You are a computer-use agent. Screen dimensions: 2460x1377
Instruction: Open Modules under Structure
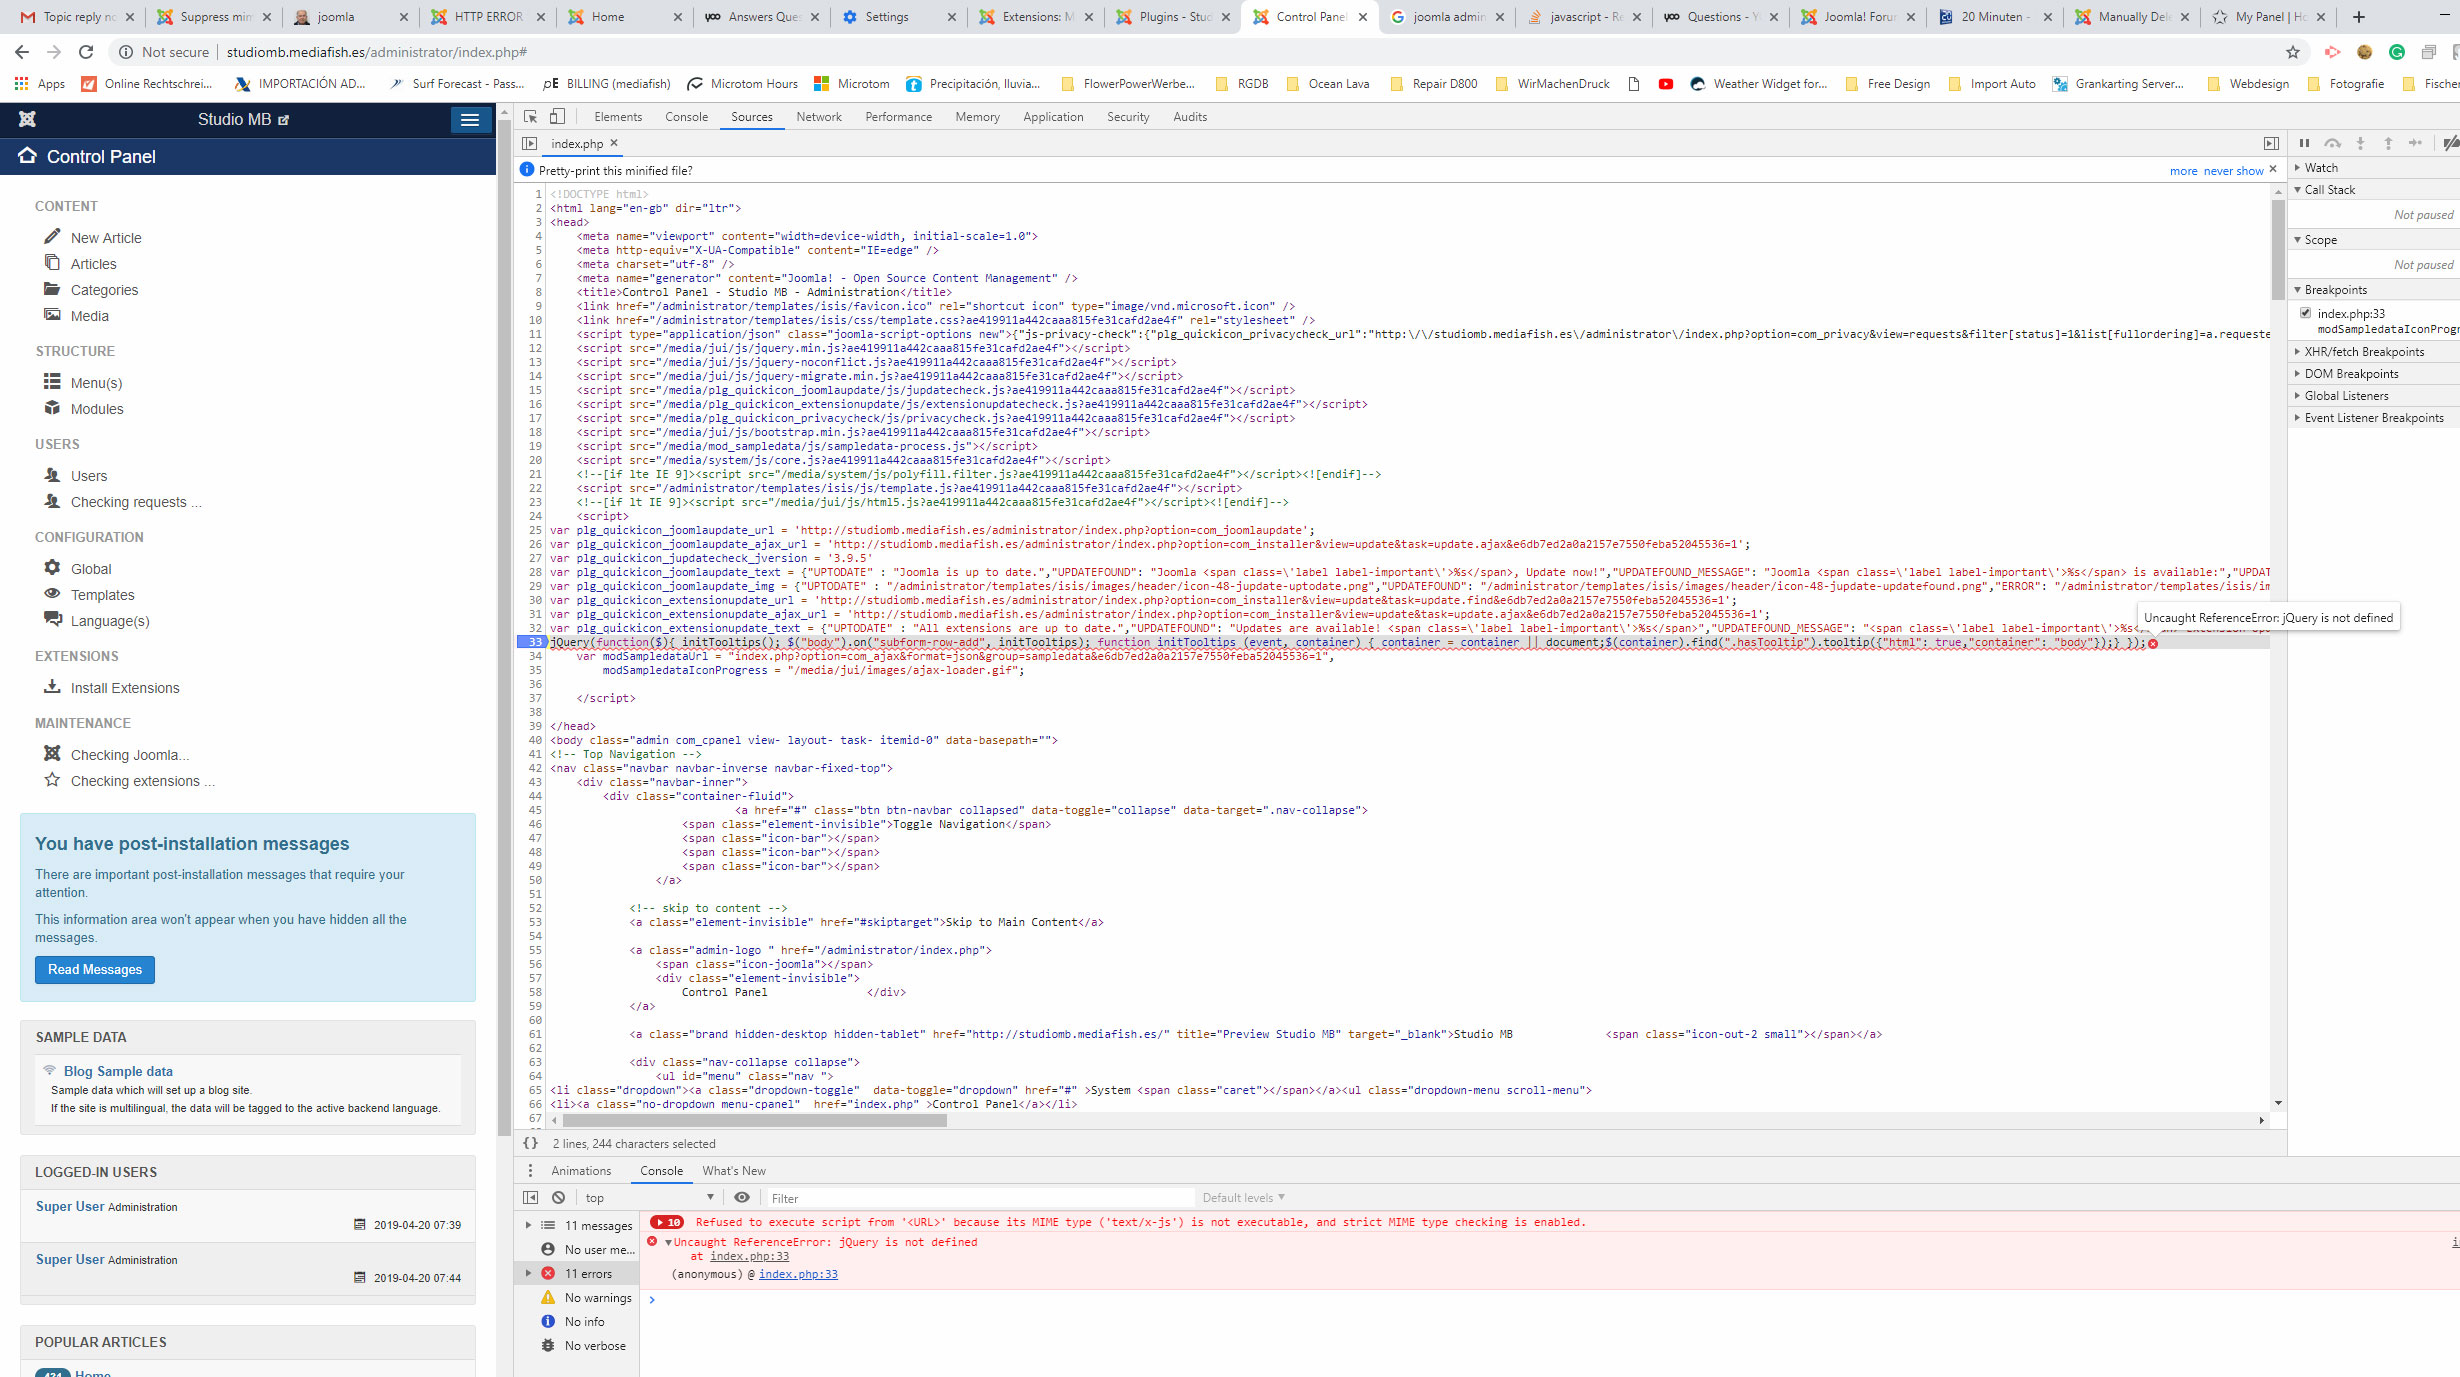97,409
